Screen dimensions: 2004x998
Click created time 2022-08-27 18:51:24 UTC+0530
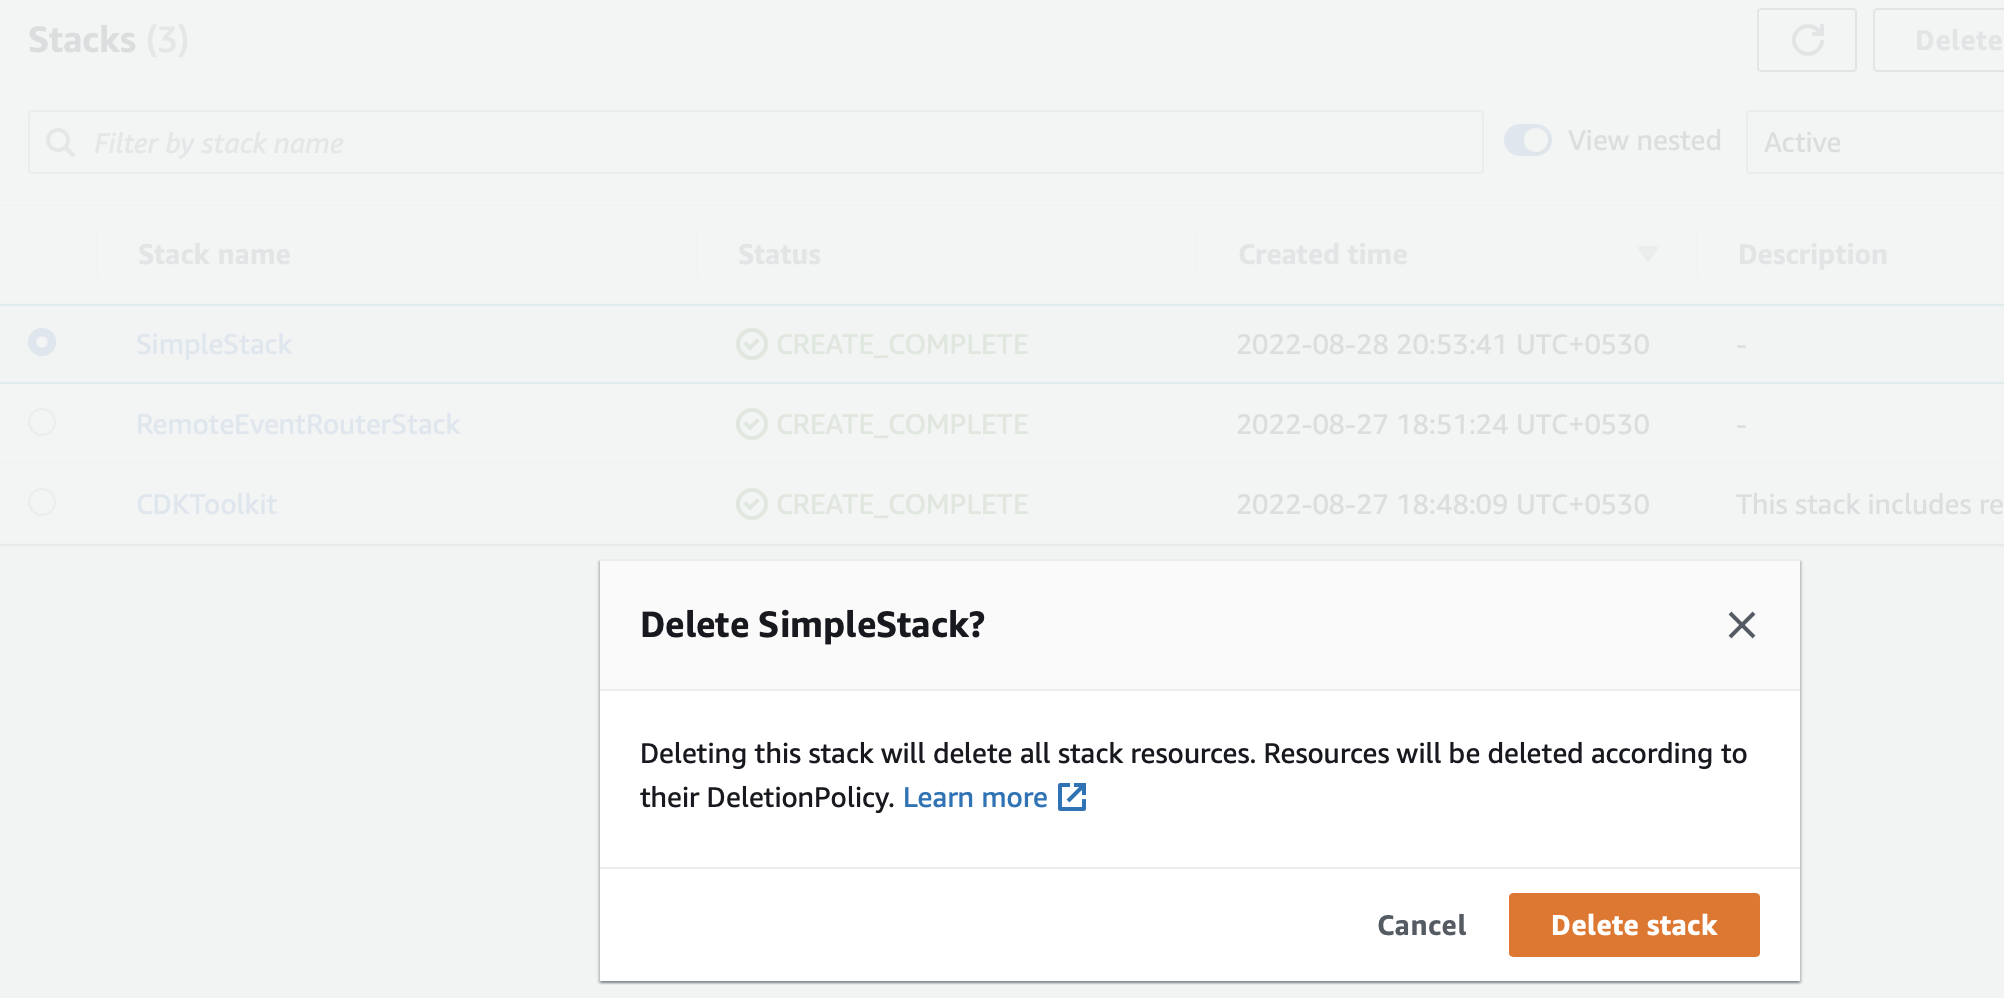point(1443,424)
